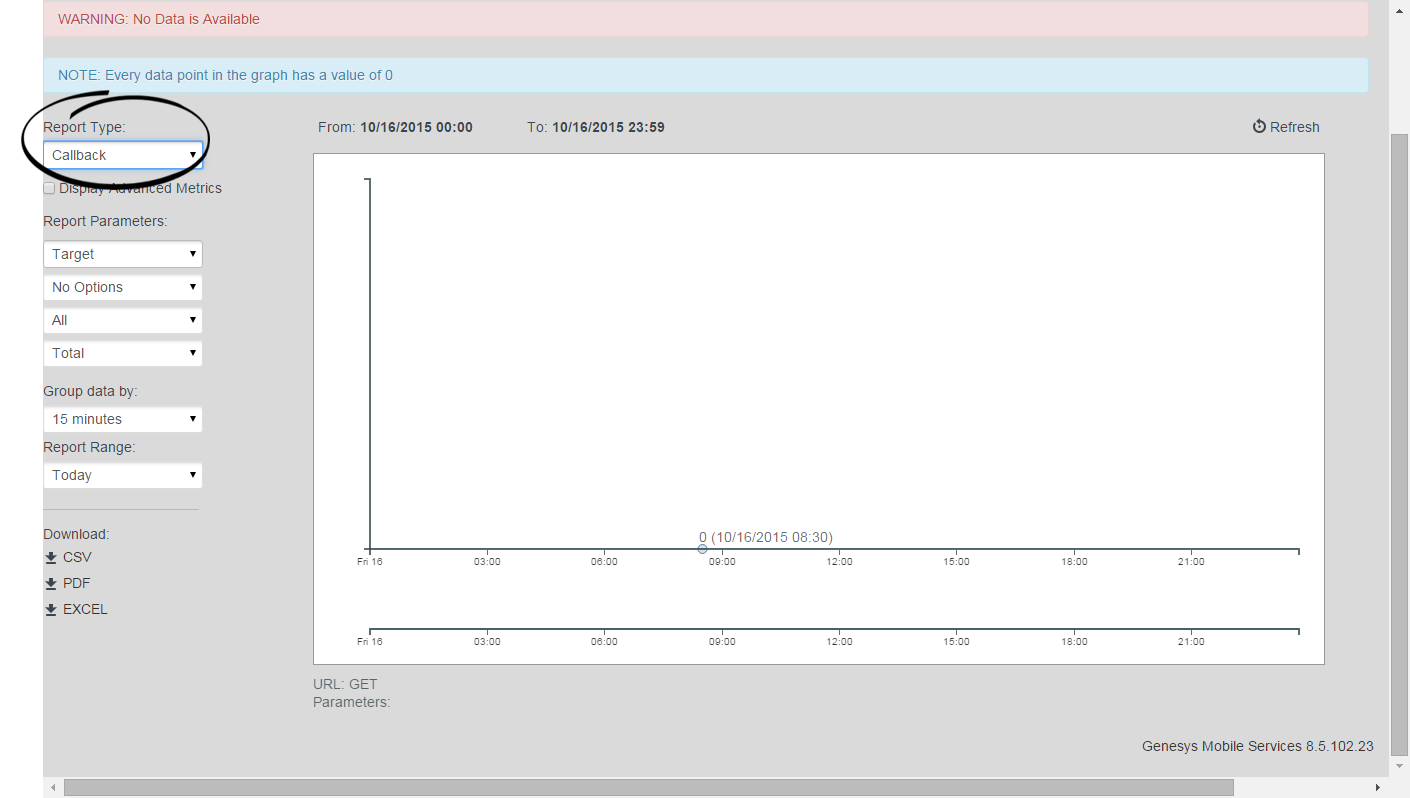The image size is (1410, 798).
Task: Click the Refresh link text
Action: (1294, 127)
